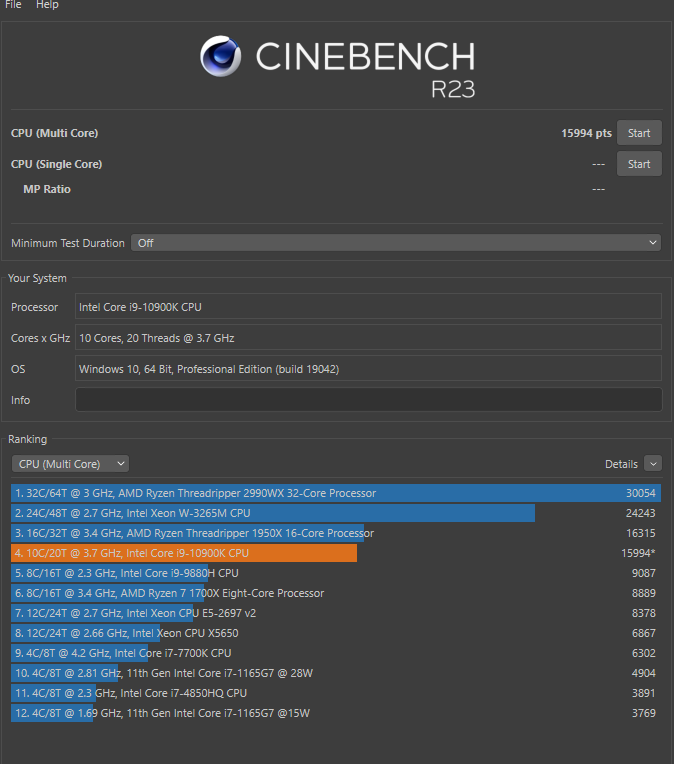Click the Processor field showing i9-10900K

click(x=368, y=307)
